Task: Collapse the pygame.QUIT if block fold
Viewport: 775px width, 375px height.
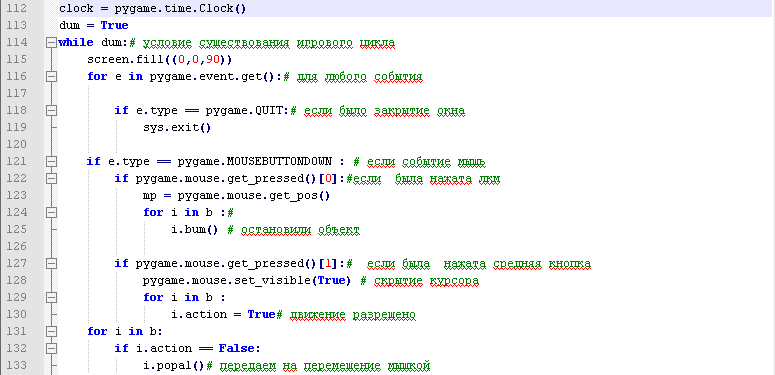Action: pyautogui.click(x=50, y=111)
